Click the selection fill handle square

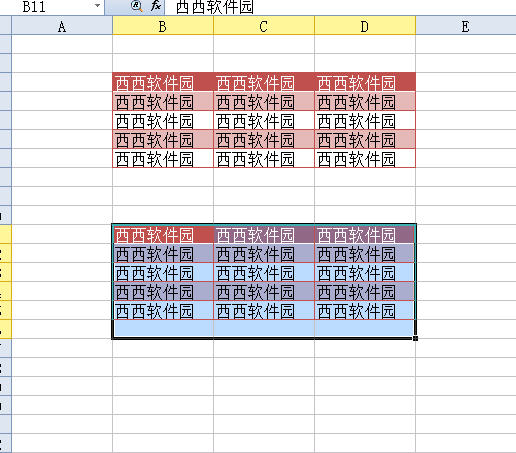(x=415, y=338)
